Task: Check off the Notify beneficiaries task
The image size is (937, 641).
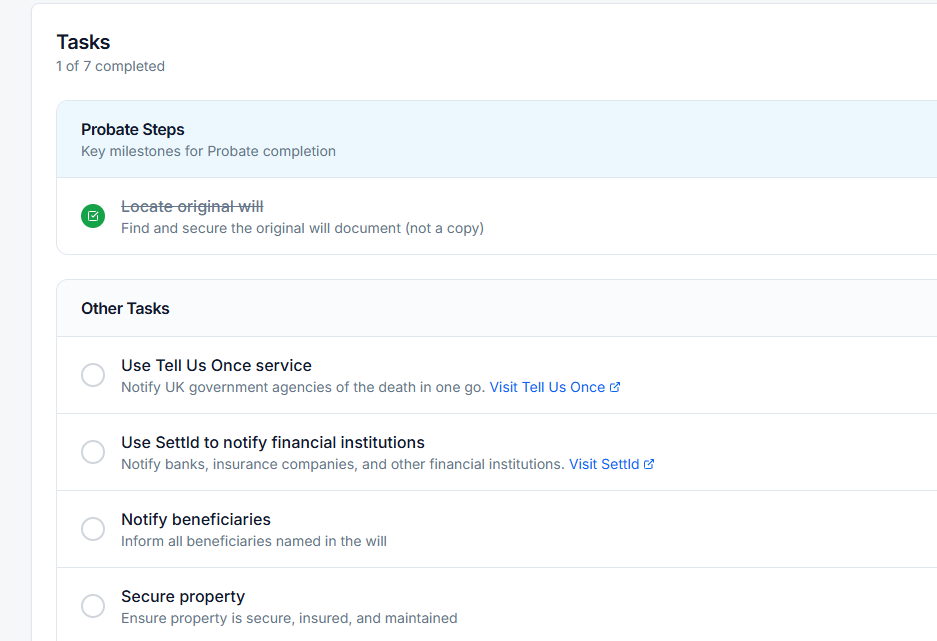Action: tap(93, 529)
